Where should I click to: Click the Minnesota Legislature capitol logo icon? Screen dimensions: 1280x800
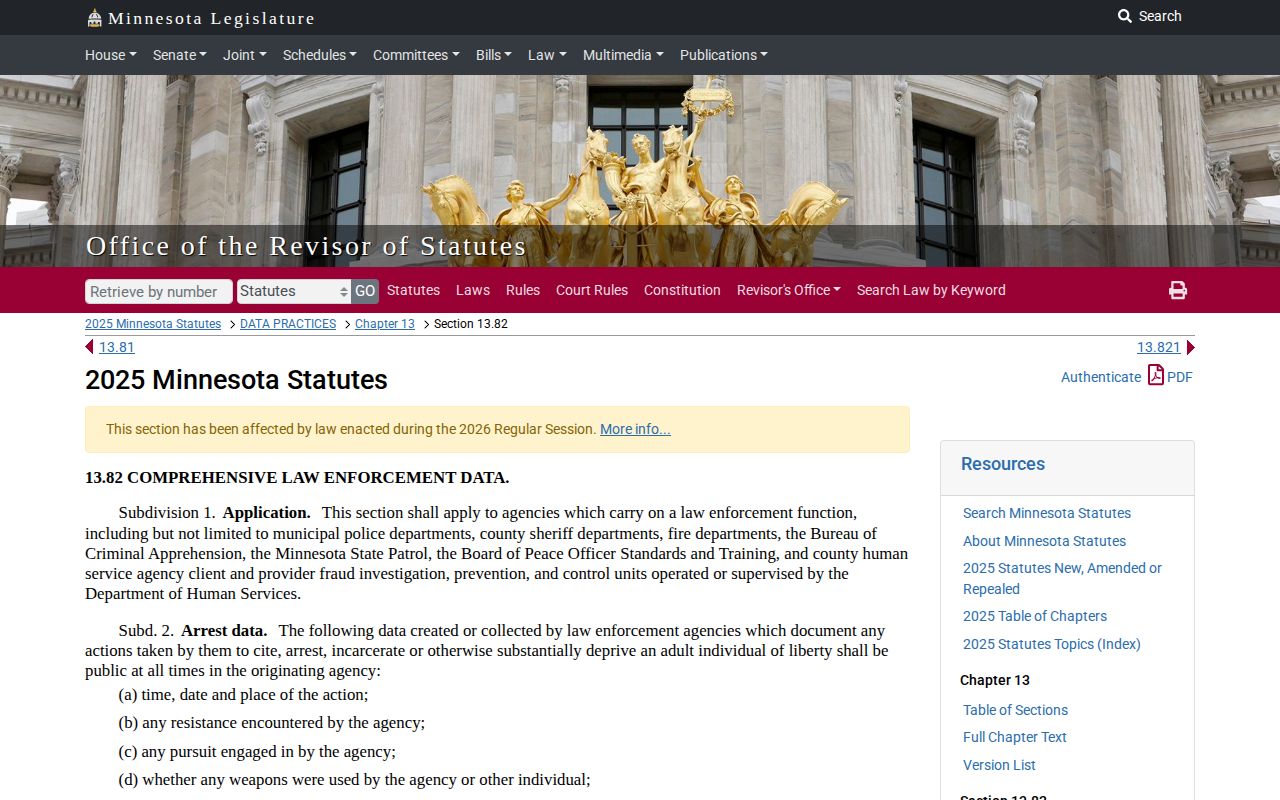94,18
